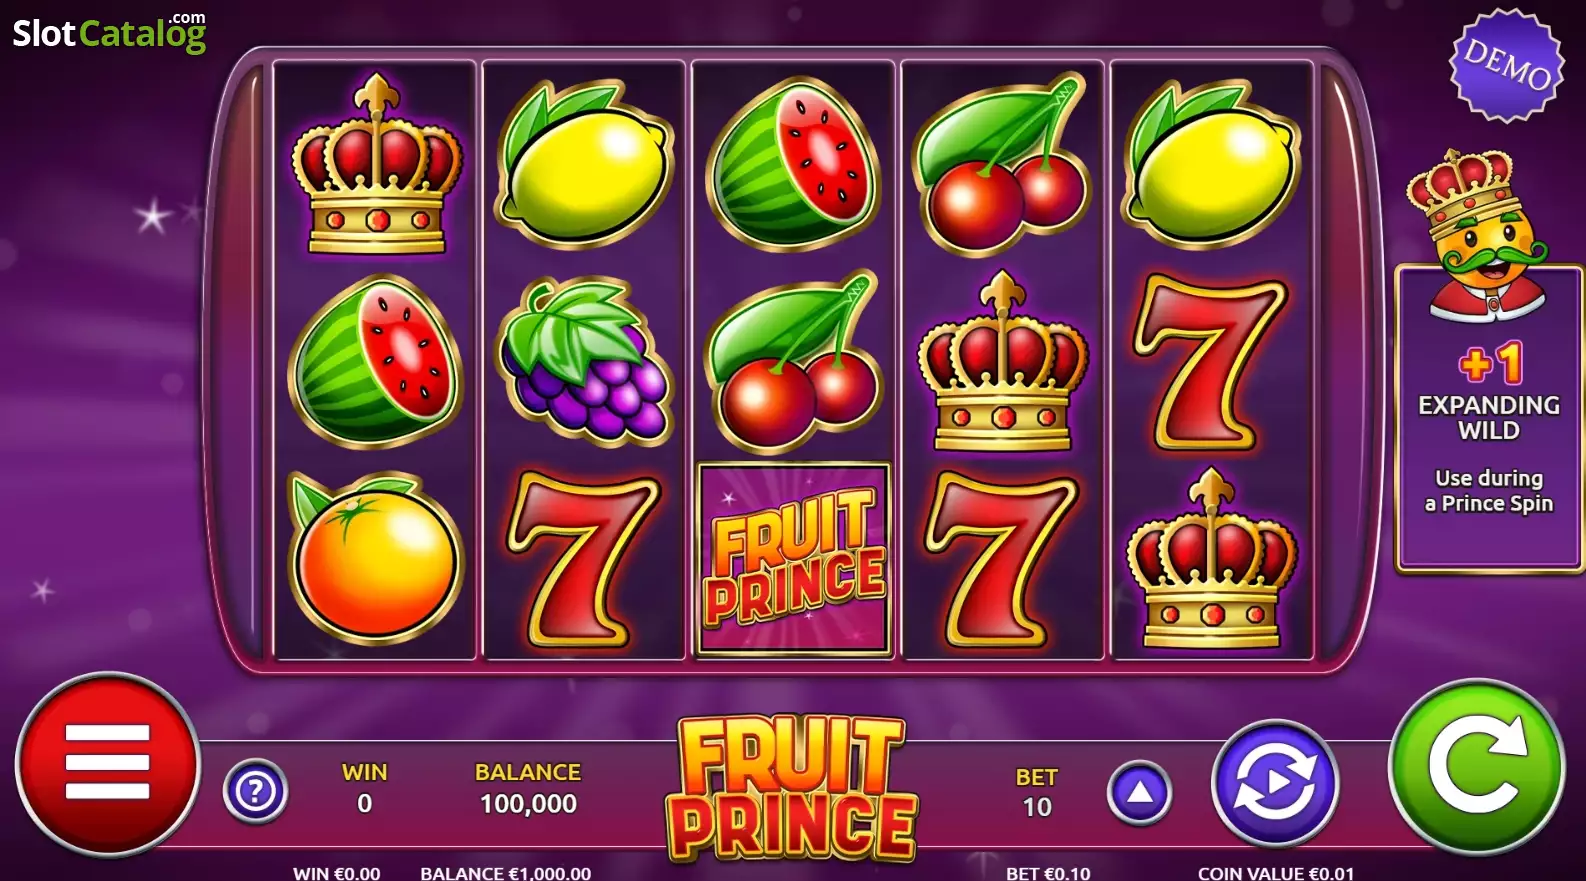Image resolution: width=1586 pixels, height=881 pixels.
Task: Click the Fruit Prince game logo
Action: (x=792, y=789)
